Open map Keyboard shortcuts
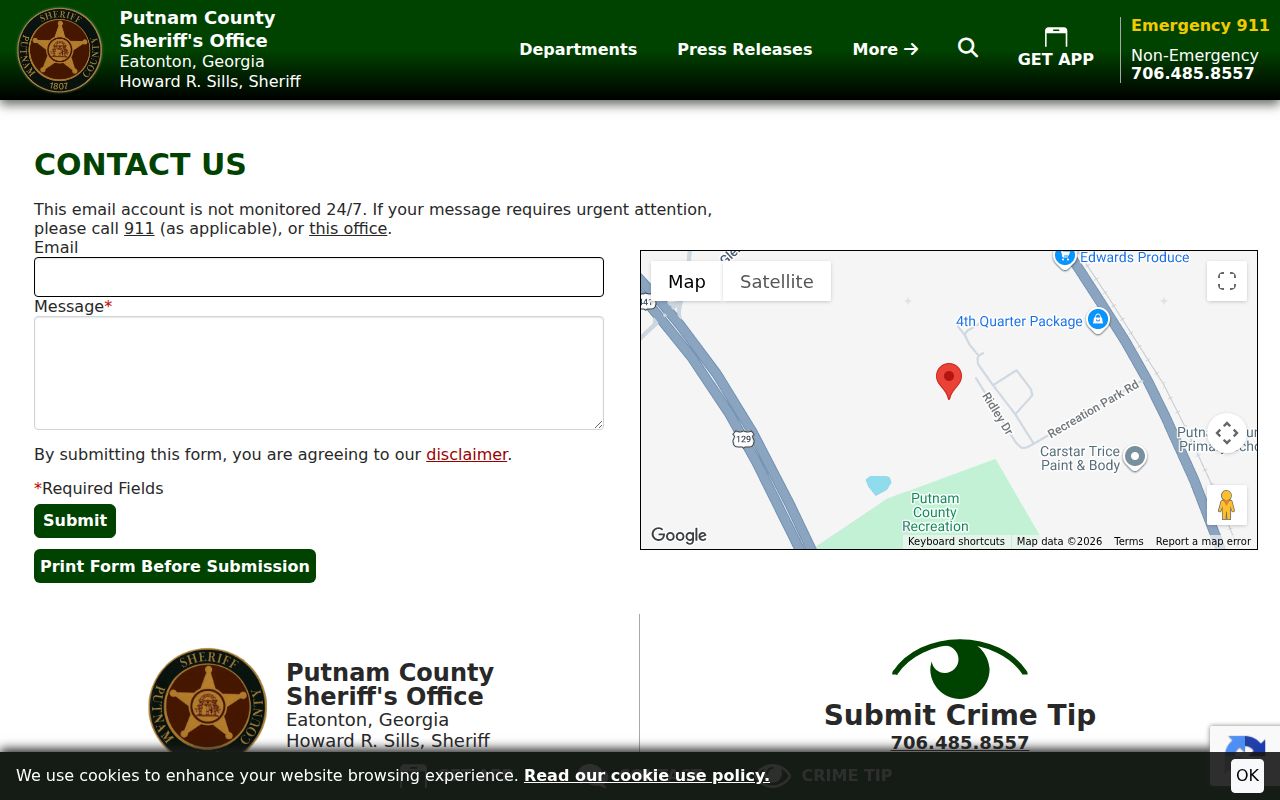 tap(956, 541)
